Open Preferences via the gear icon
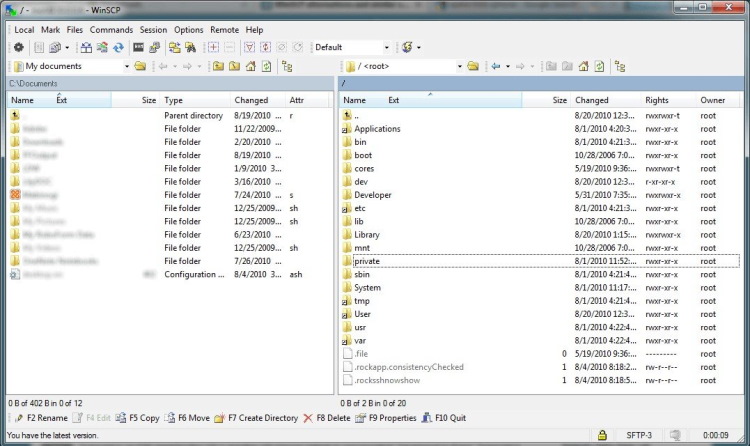Image resolution: width=750 pixels, height=446 pixels. pyautogui.click(x=19, y=47)
